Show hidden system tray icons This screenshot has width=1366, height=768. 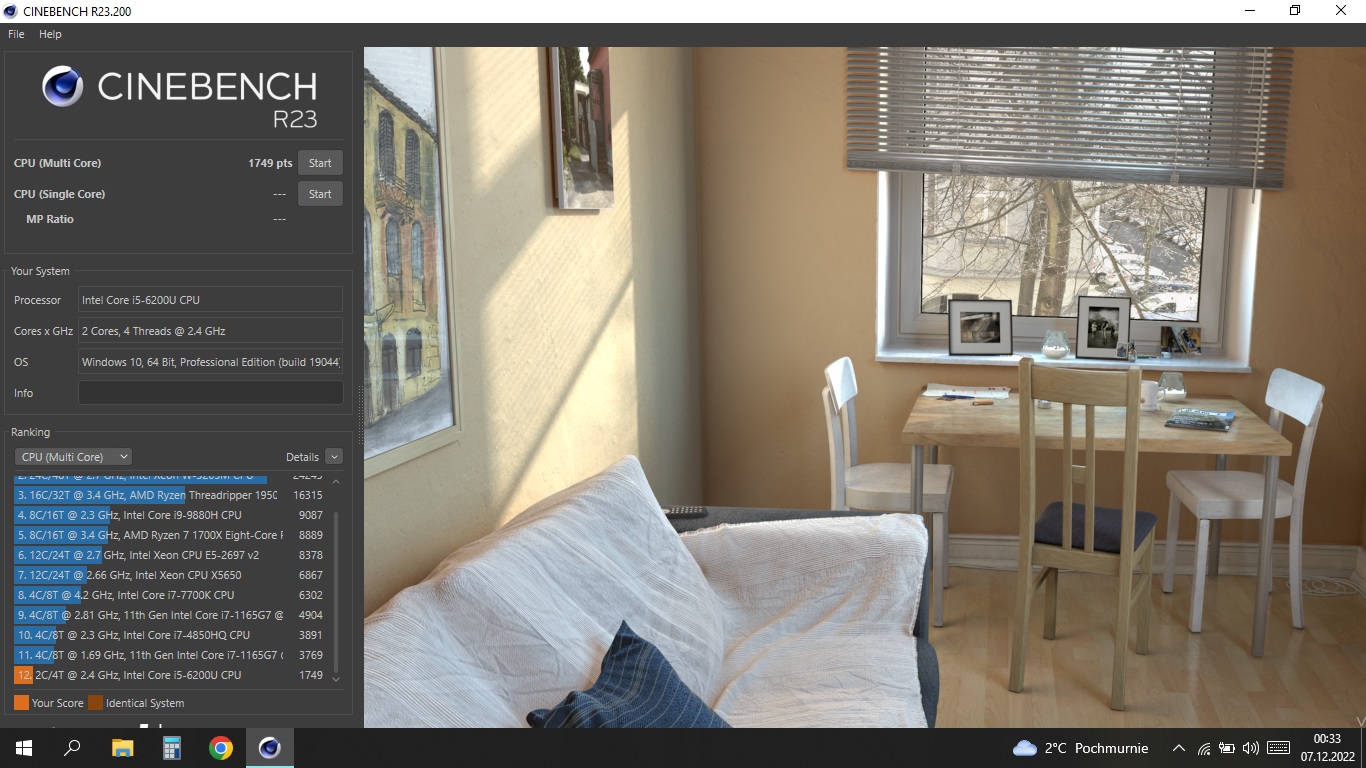[1179, 748]
